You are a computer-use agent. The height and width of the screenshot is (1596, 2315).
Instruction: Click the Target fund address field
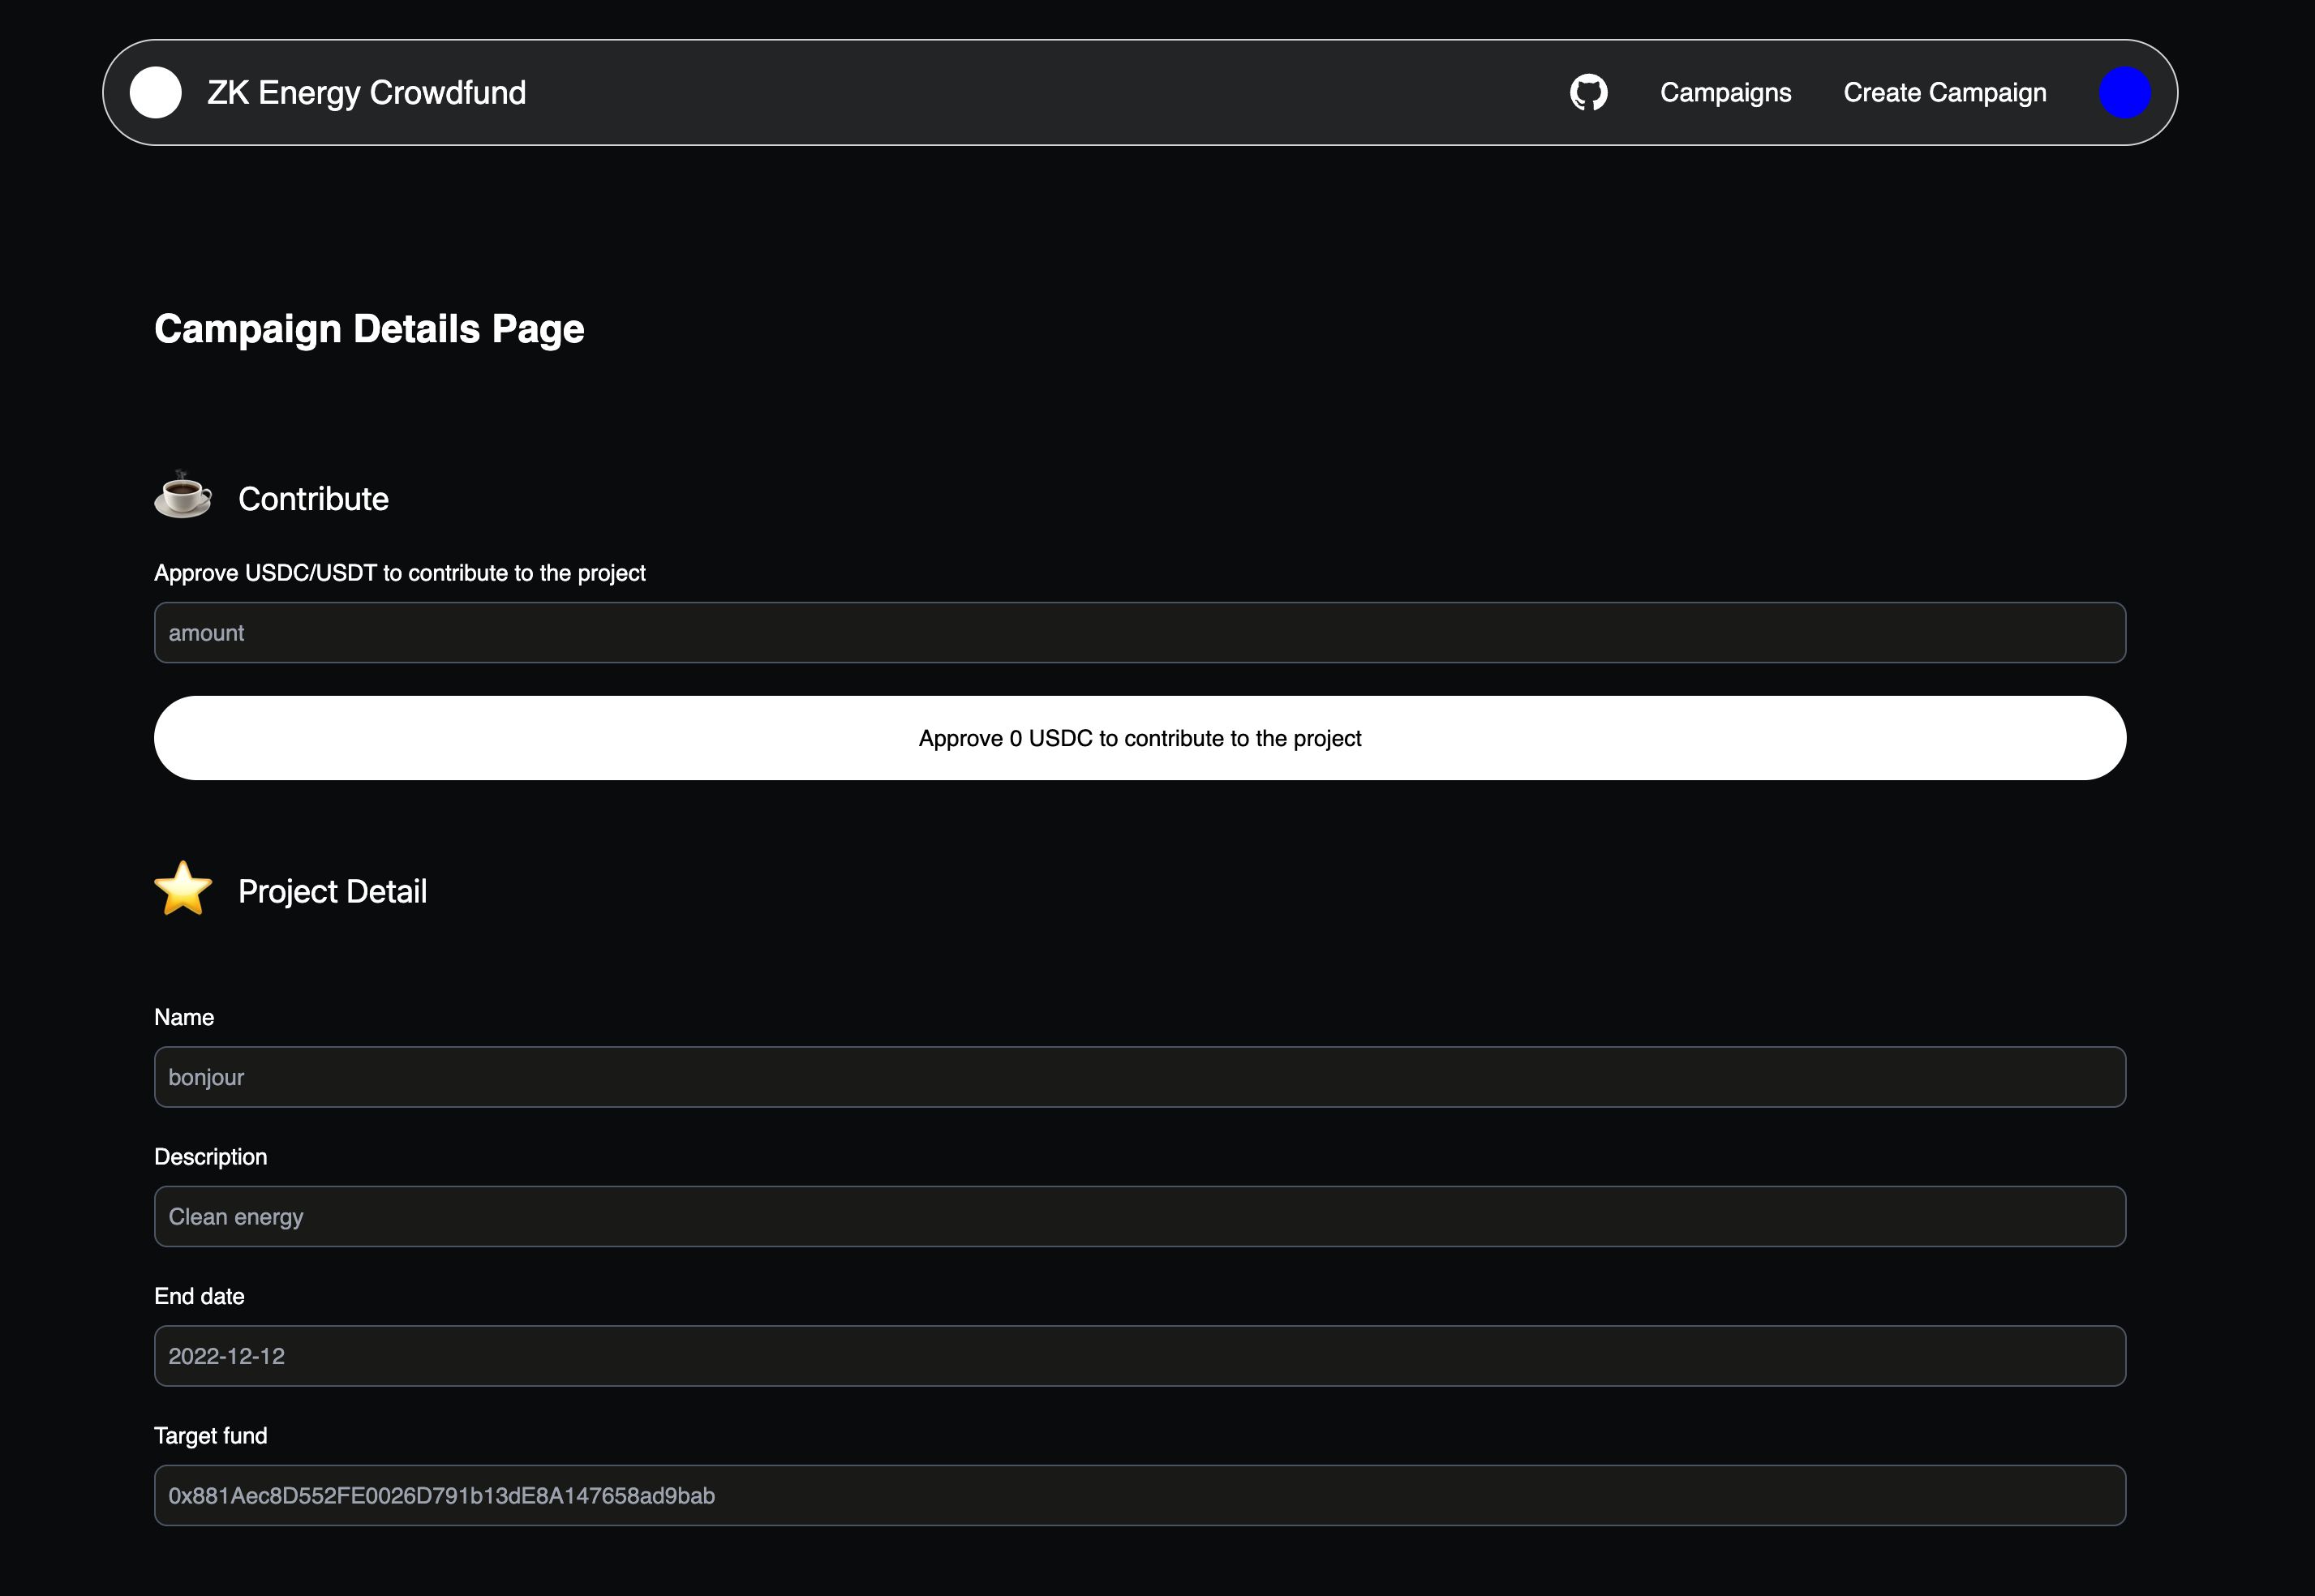tap(1138, 1495)
